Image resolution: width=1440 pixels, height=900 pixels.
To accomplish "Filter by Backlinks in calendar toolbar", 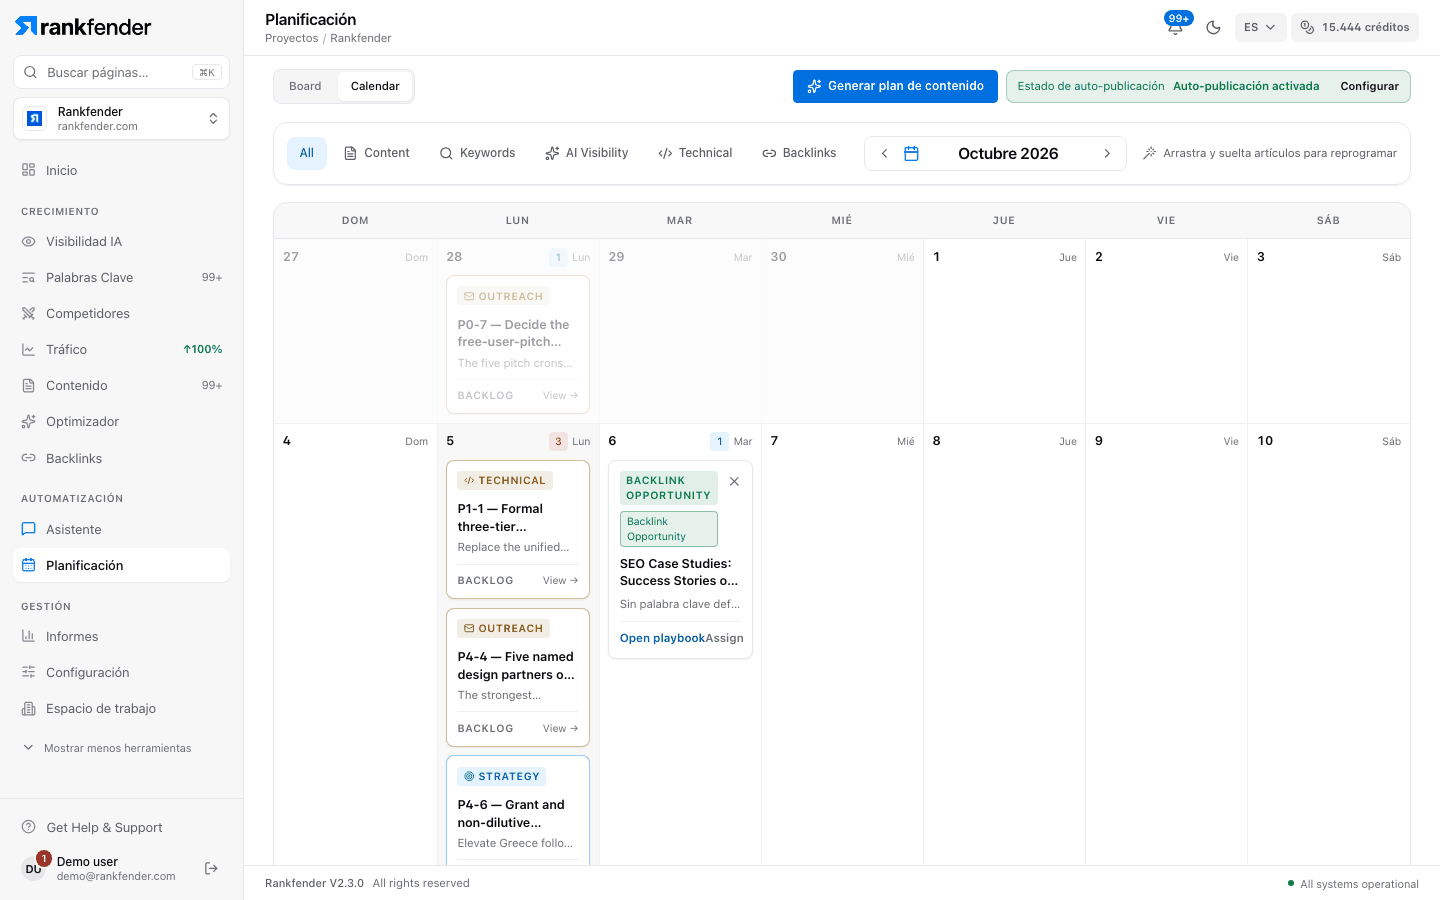I will tap(799, 153).
